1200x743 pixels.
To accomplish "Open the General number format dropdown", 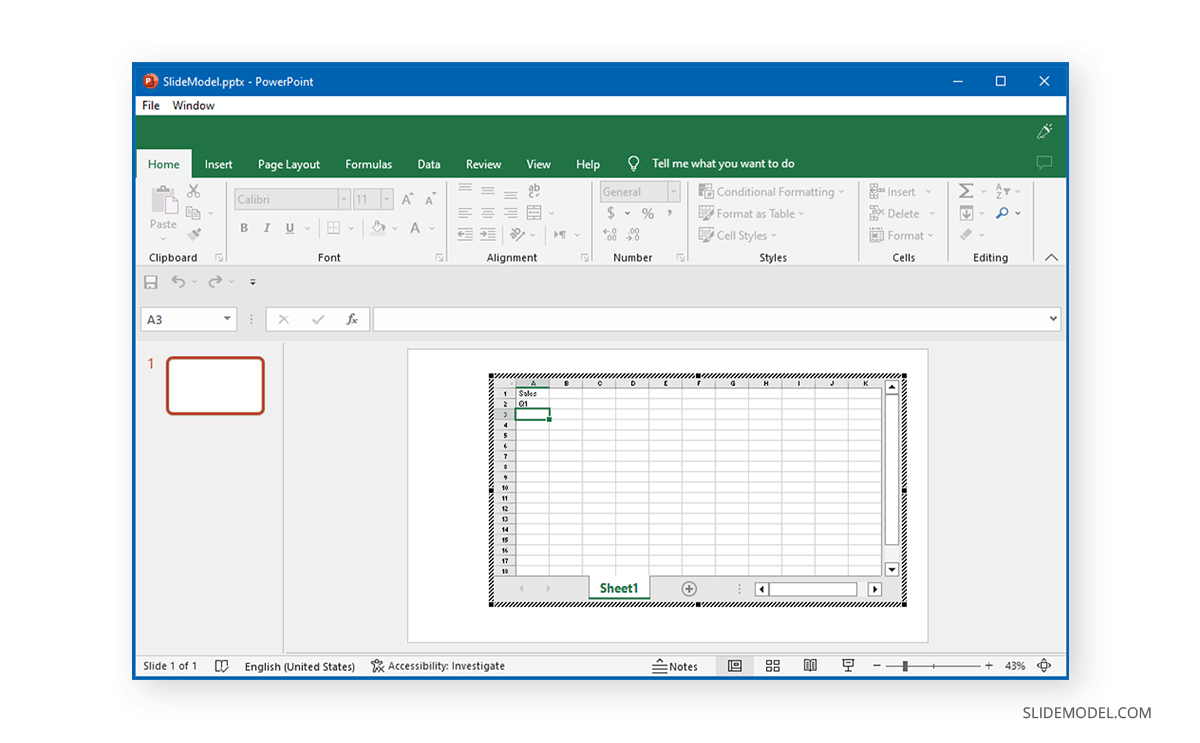I will coord(674,191).
